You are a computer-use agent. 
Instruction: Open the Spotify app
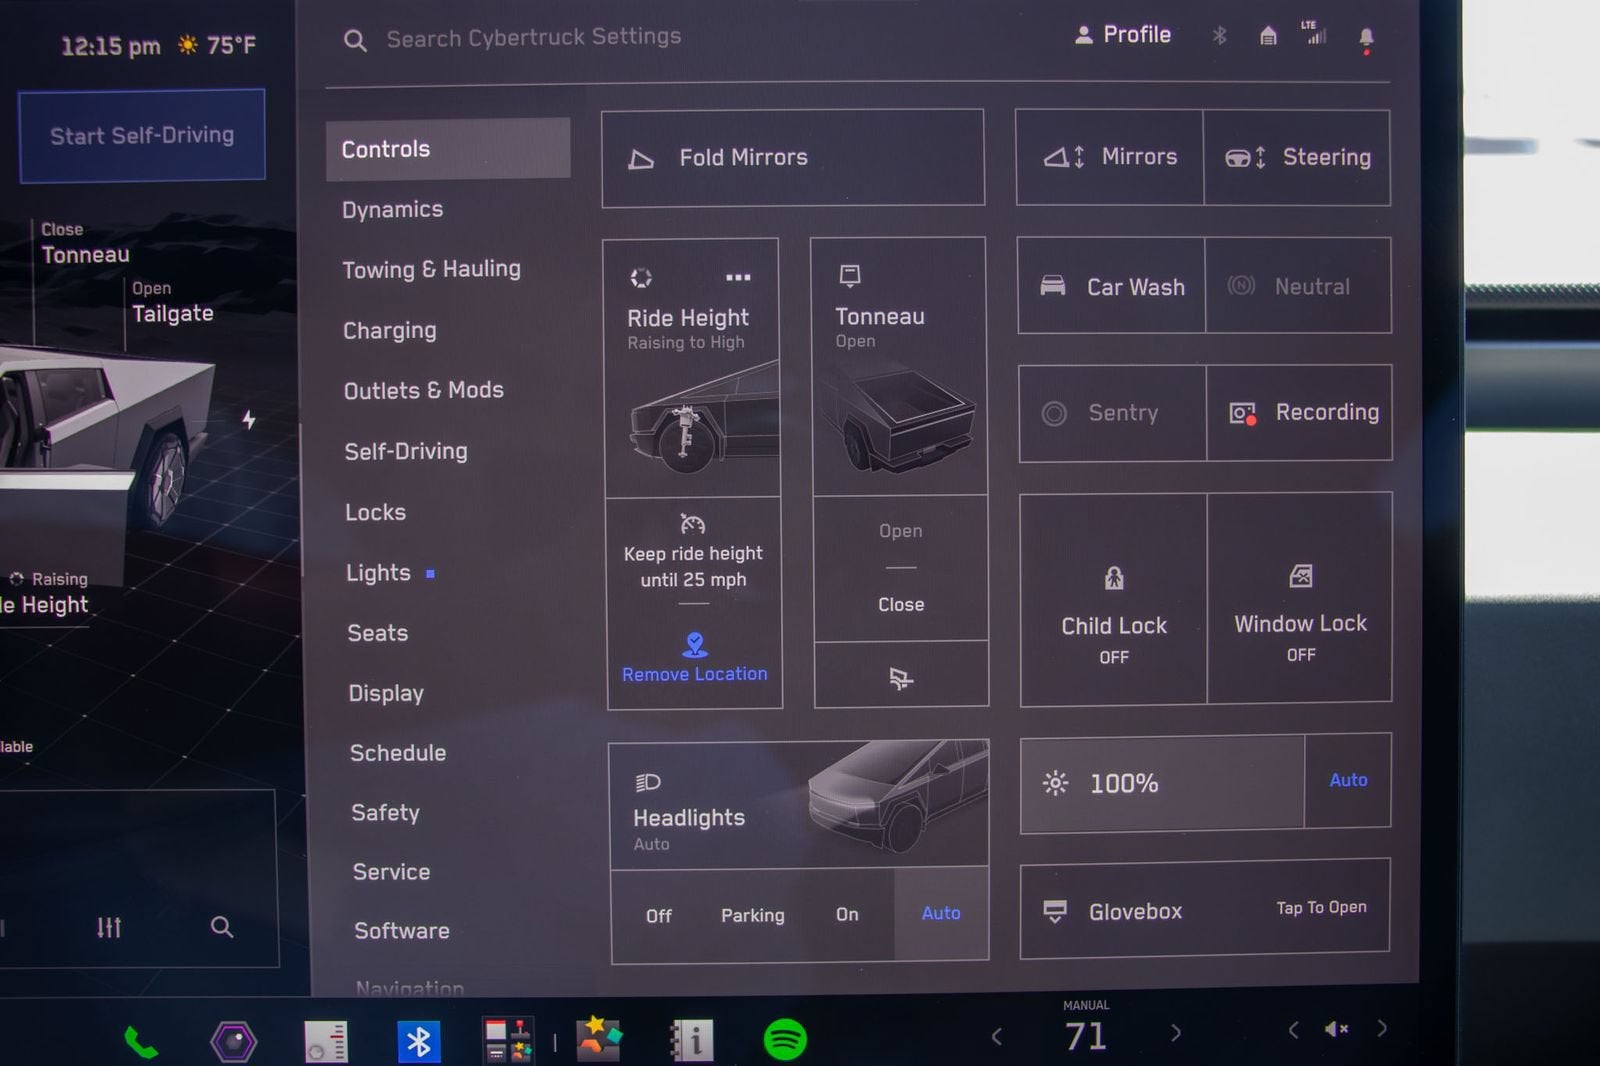(x=785, y=1039)
